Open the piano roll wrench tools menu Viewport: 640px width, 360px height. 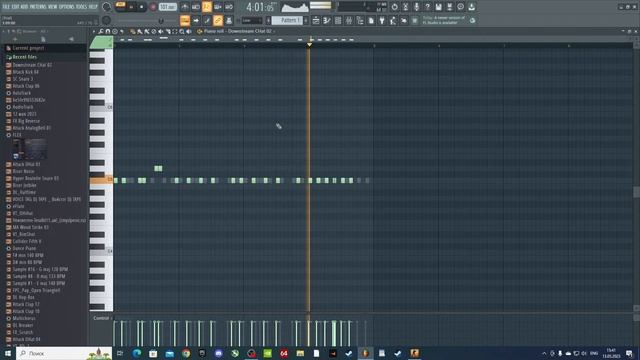point(100,31)
